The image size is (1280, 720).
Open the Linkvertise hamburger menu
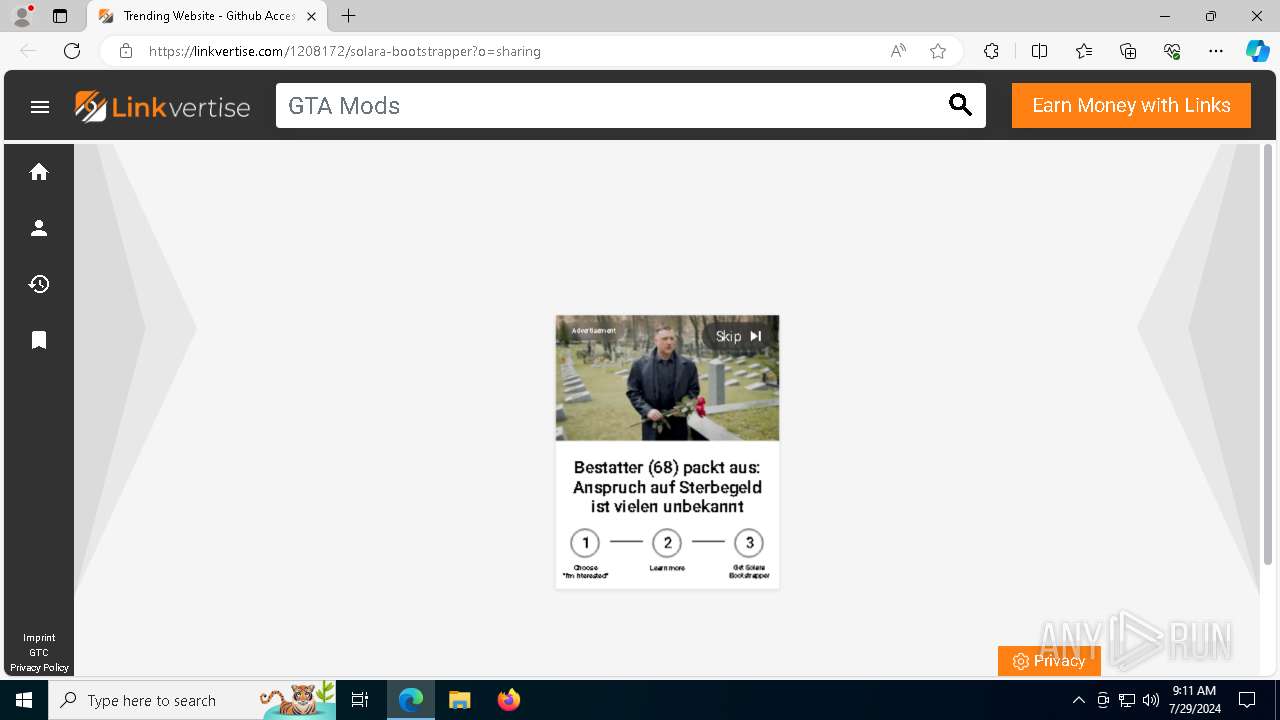point(40,107)
